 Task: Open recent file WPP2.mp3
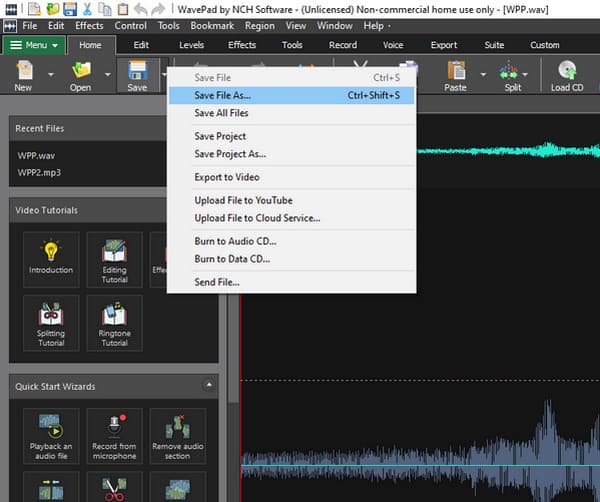[39, 173]
